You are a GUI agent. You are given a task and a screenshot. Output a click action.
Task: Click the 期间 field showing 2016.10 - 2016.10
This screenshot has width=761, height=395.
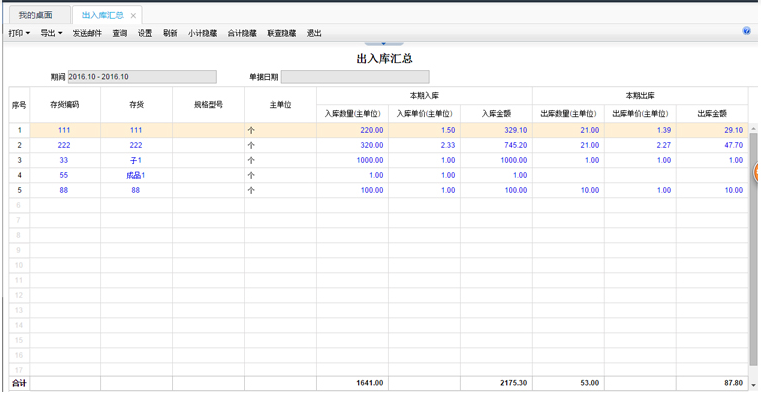tap(142, 77)
